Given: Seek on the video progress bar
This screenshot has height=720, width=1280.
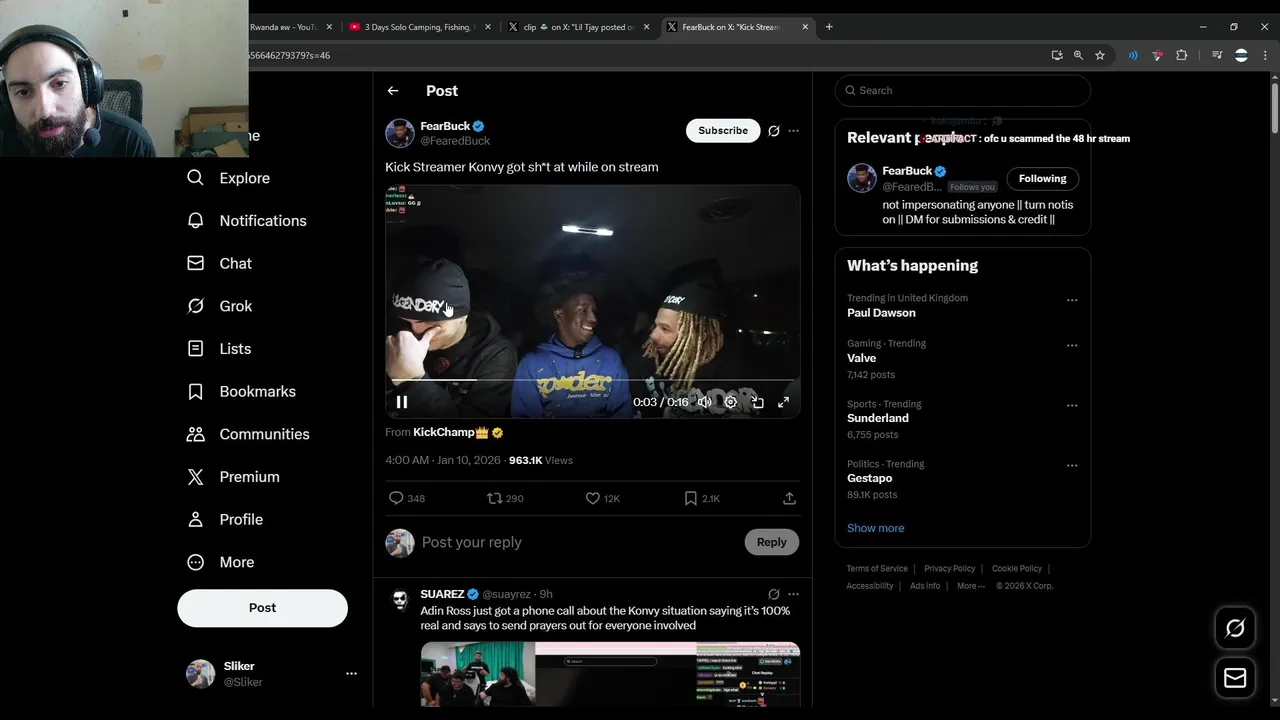Looking at the screenshot, I should (593, 381).
